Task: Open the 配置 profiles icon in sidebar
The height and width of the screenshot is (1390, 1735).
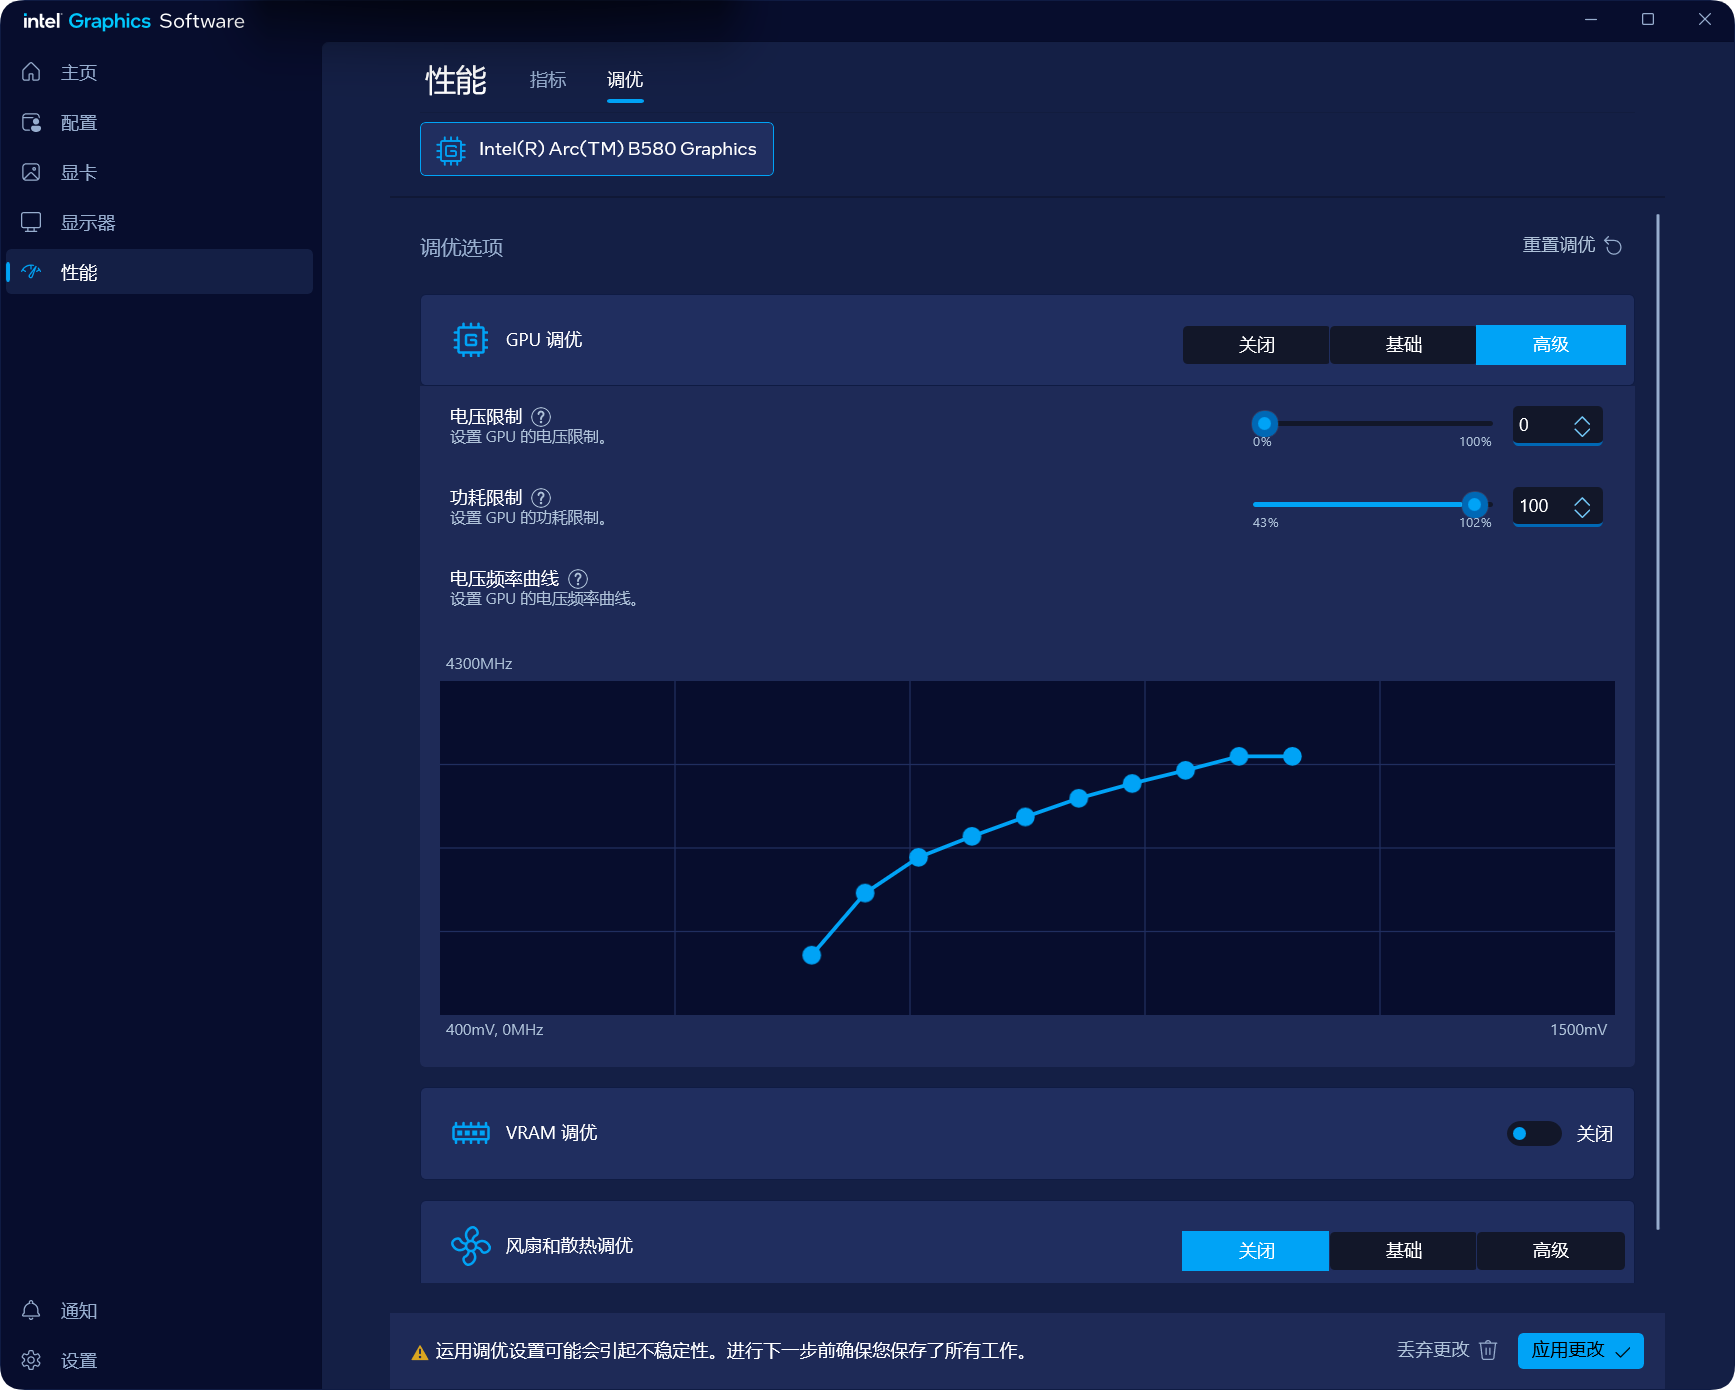Action: 31,122
